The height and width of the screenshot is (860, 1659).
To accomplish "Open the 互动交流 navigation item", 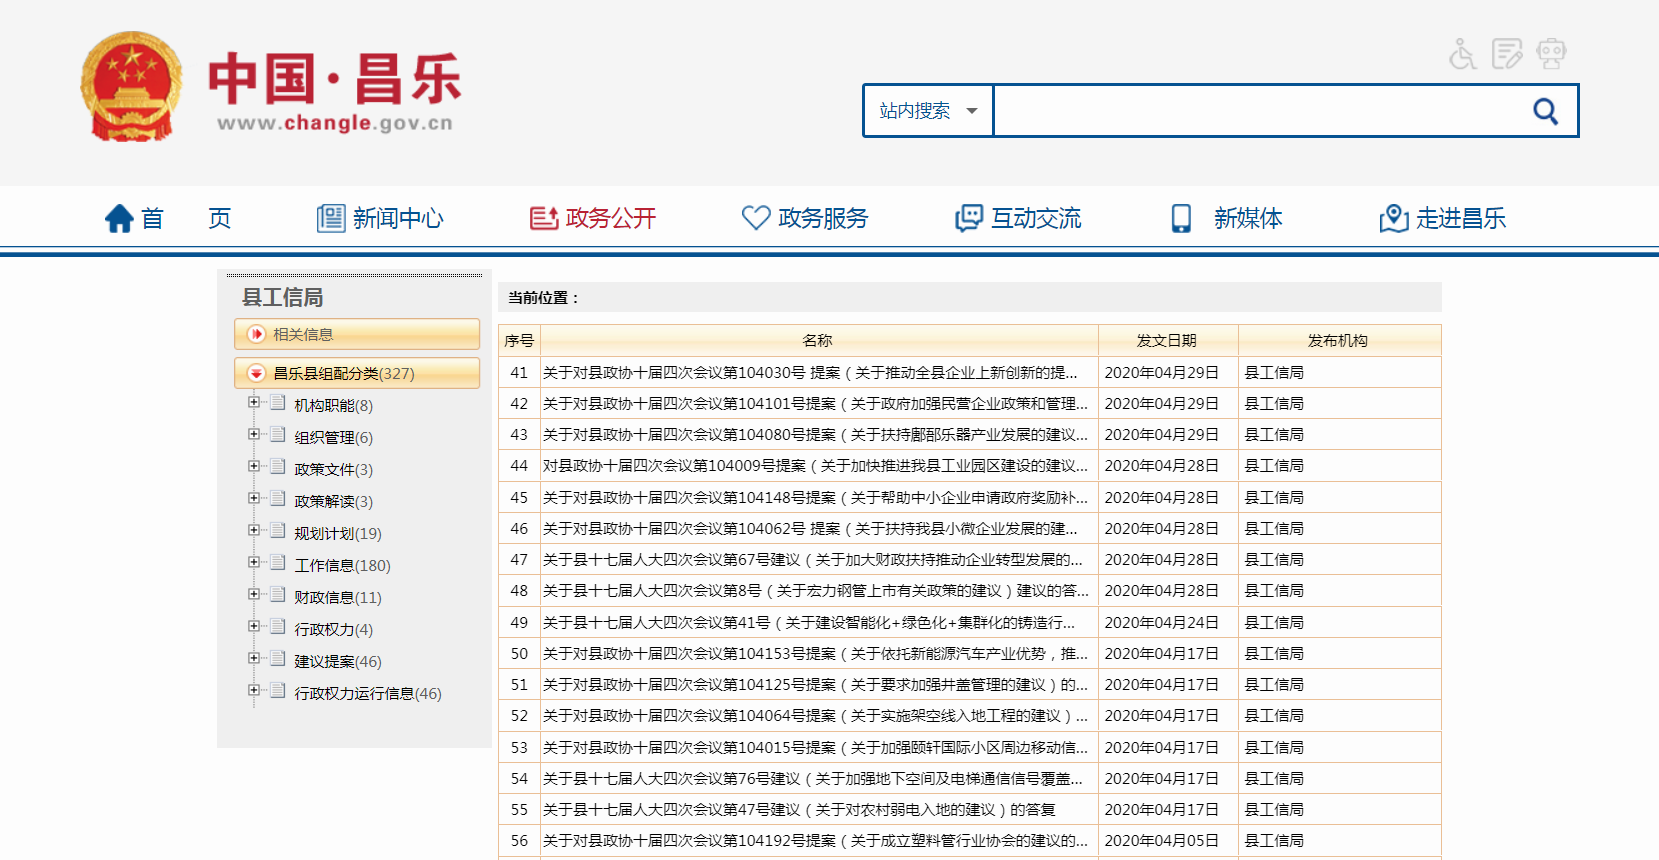I will (1018, 218).
